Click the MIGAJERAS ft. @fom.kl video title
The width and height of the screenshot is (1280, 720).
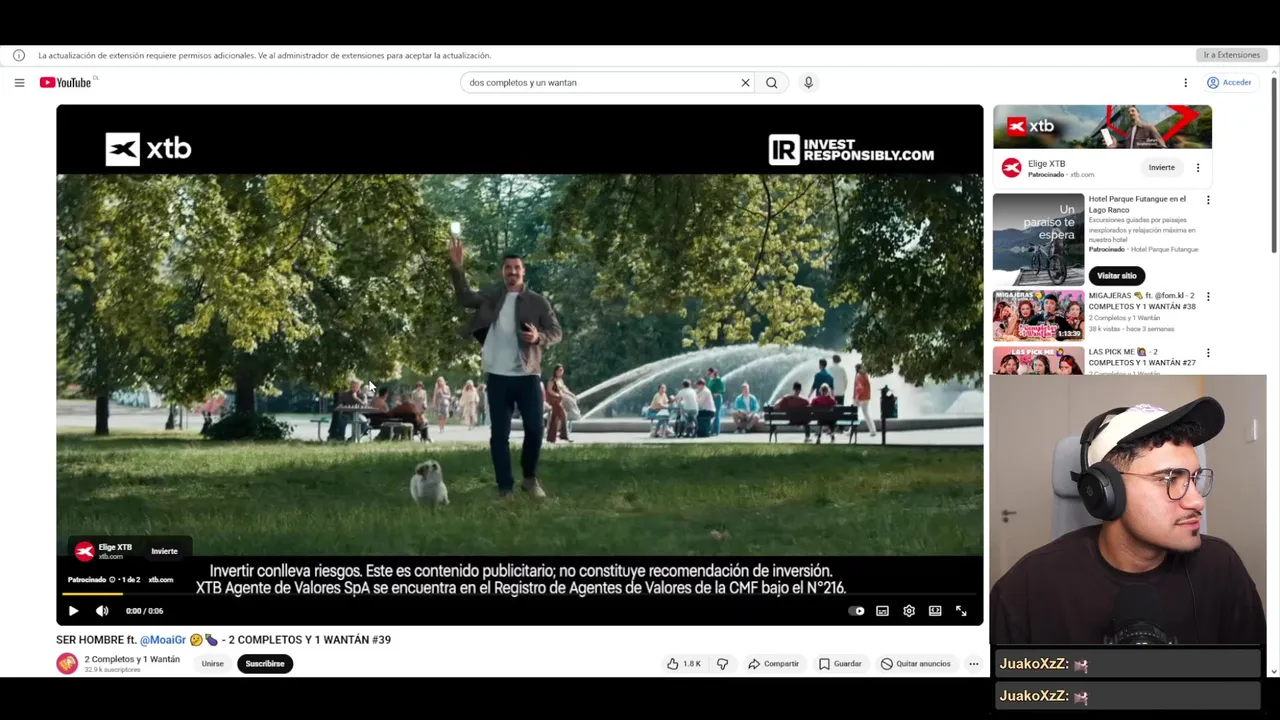point(1142,302)
